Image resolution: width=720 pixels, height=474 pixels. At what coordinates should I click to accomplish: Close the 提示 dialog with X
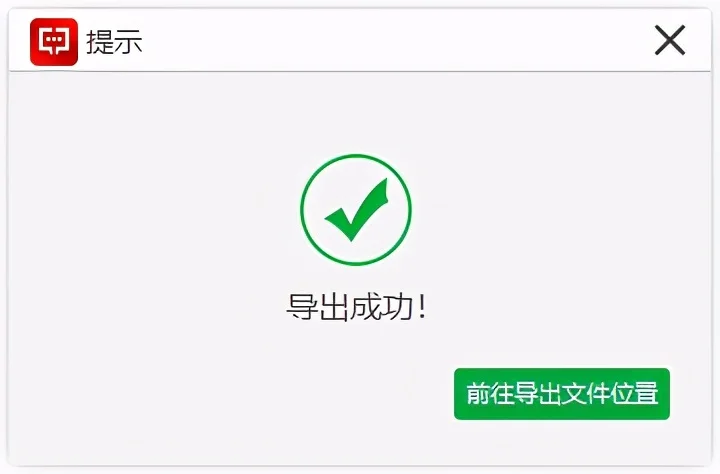click(x=669, y=40)
